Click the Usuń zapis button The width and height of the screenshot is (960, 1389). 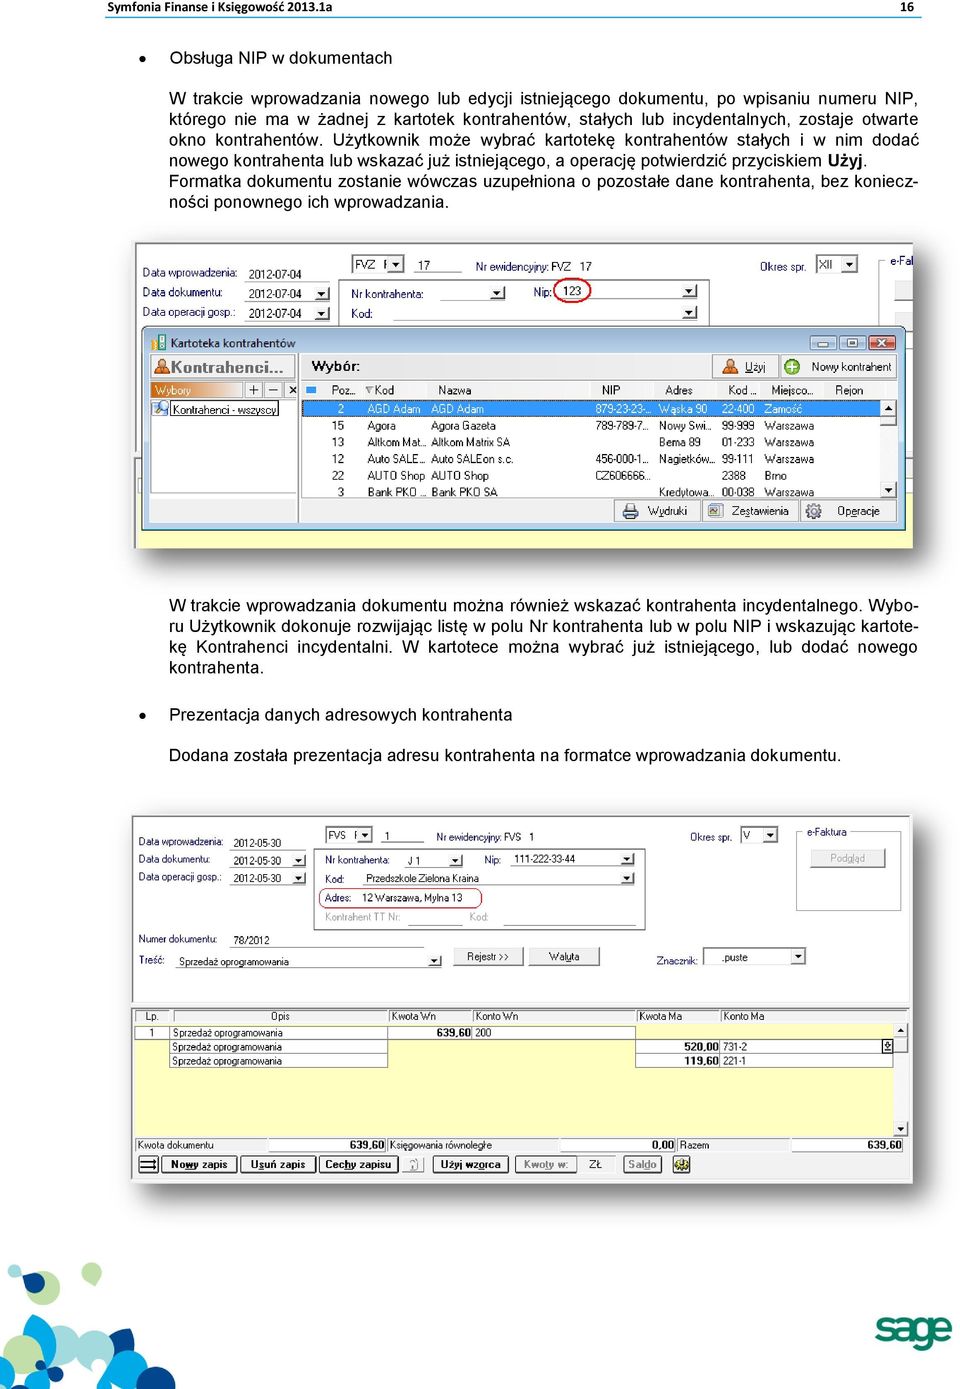point(278,1164)
